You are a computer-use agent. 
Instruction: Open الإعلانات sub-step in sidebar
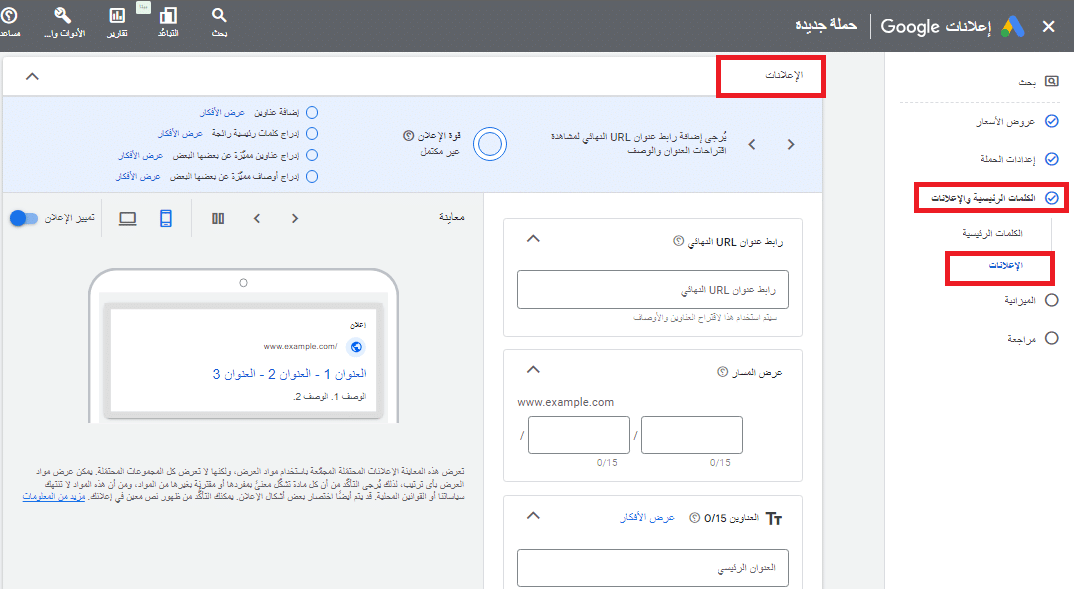pyautogui.click(x=1006, y=265)
